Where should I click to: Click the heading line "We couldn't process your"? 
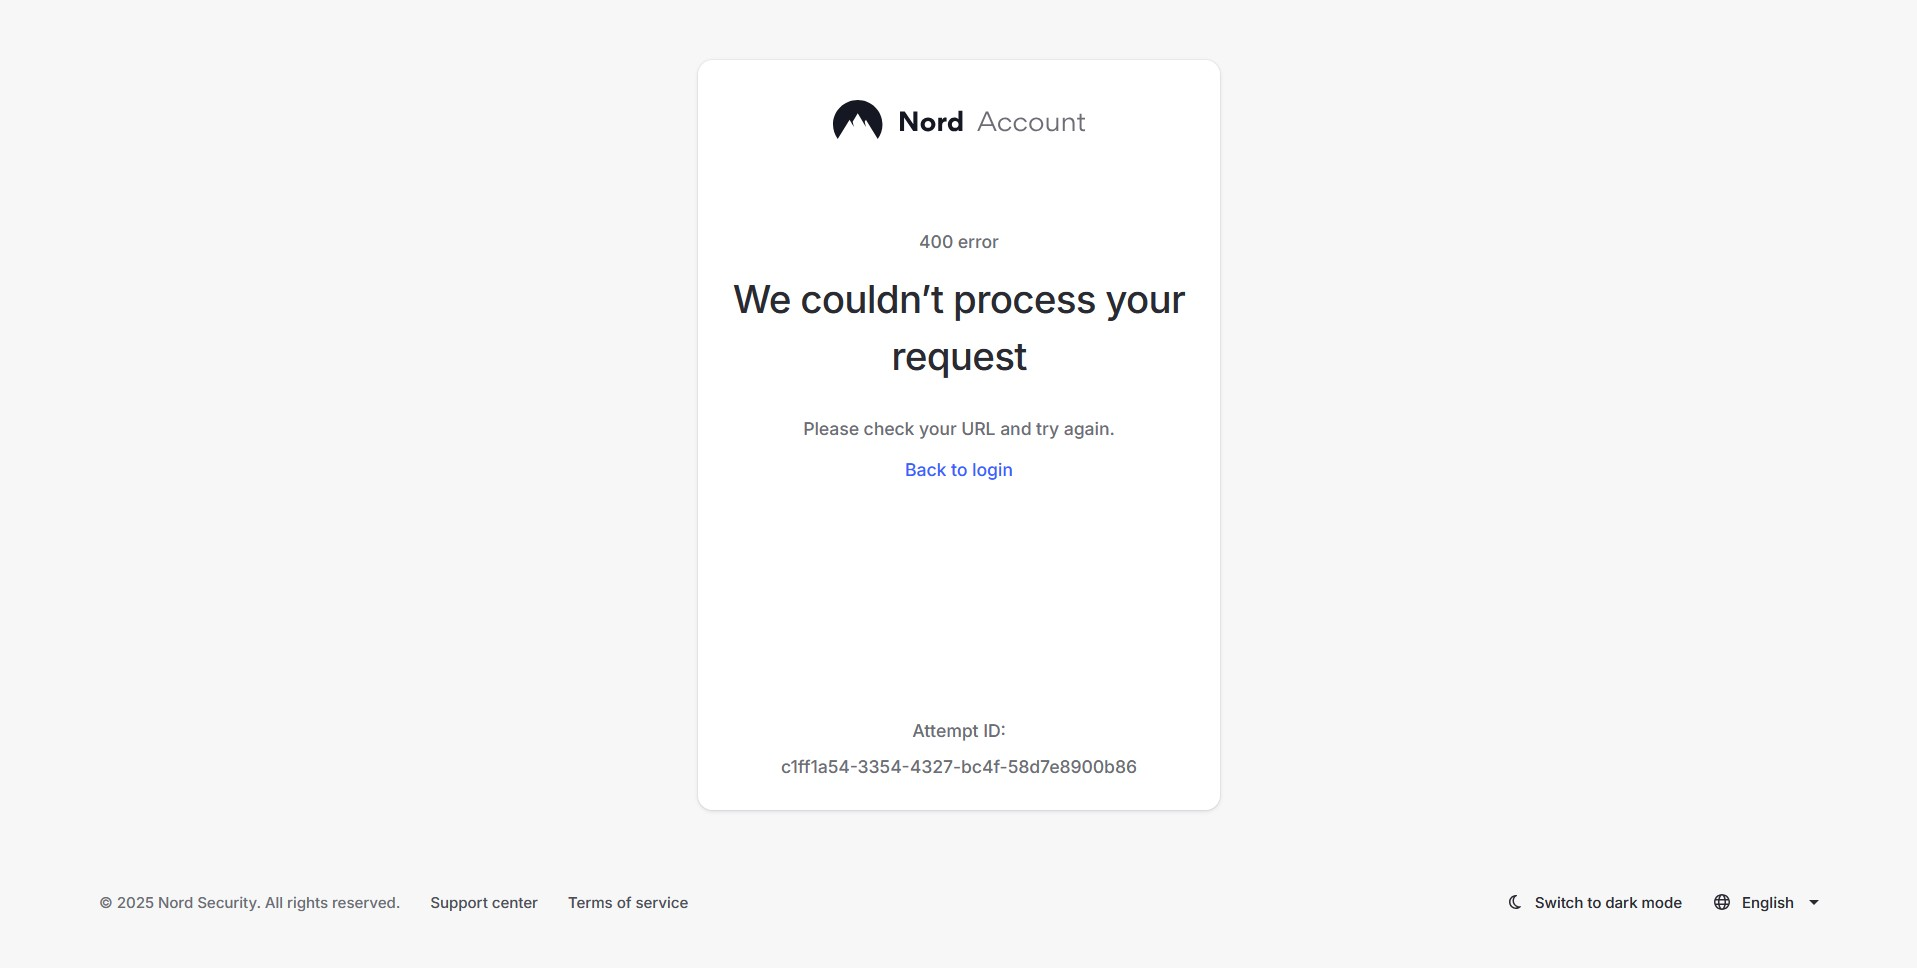pos(958,300)
